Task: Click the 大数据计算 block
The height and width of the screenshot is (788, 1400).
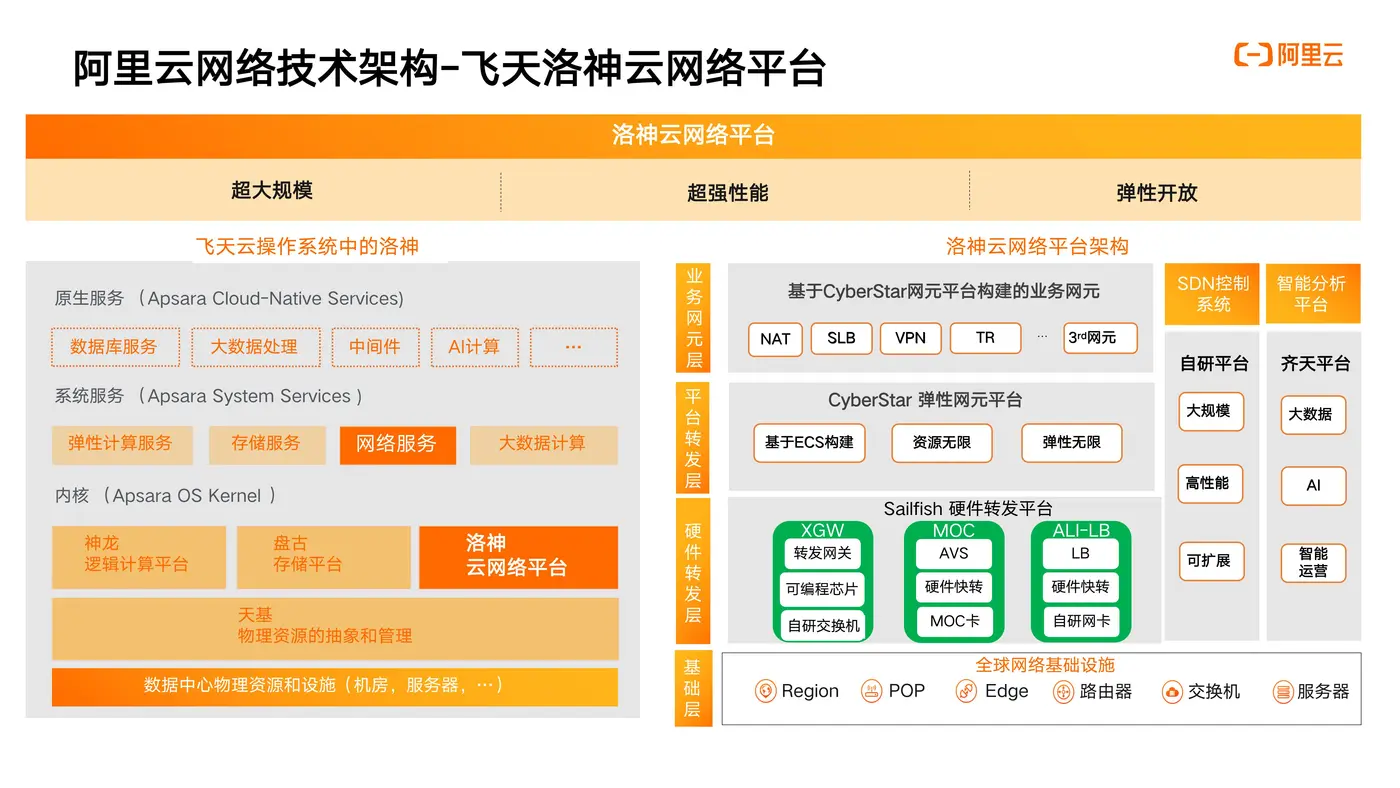Action: click(x=544, y=445)
